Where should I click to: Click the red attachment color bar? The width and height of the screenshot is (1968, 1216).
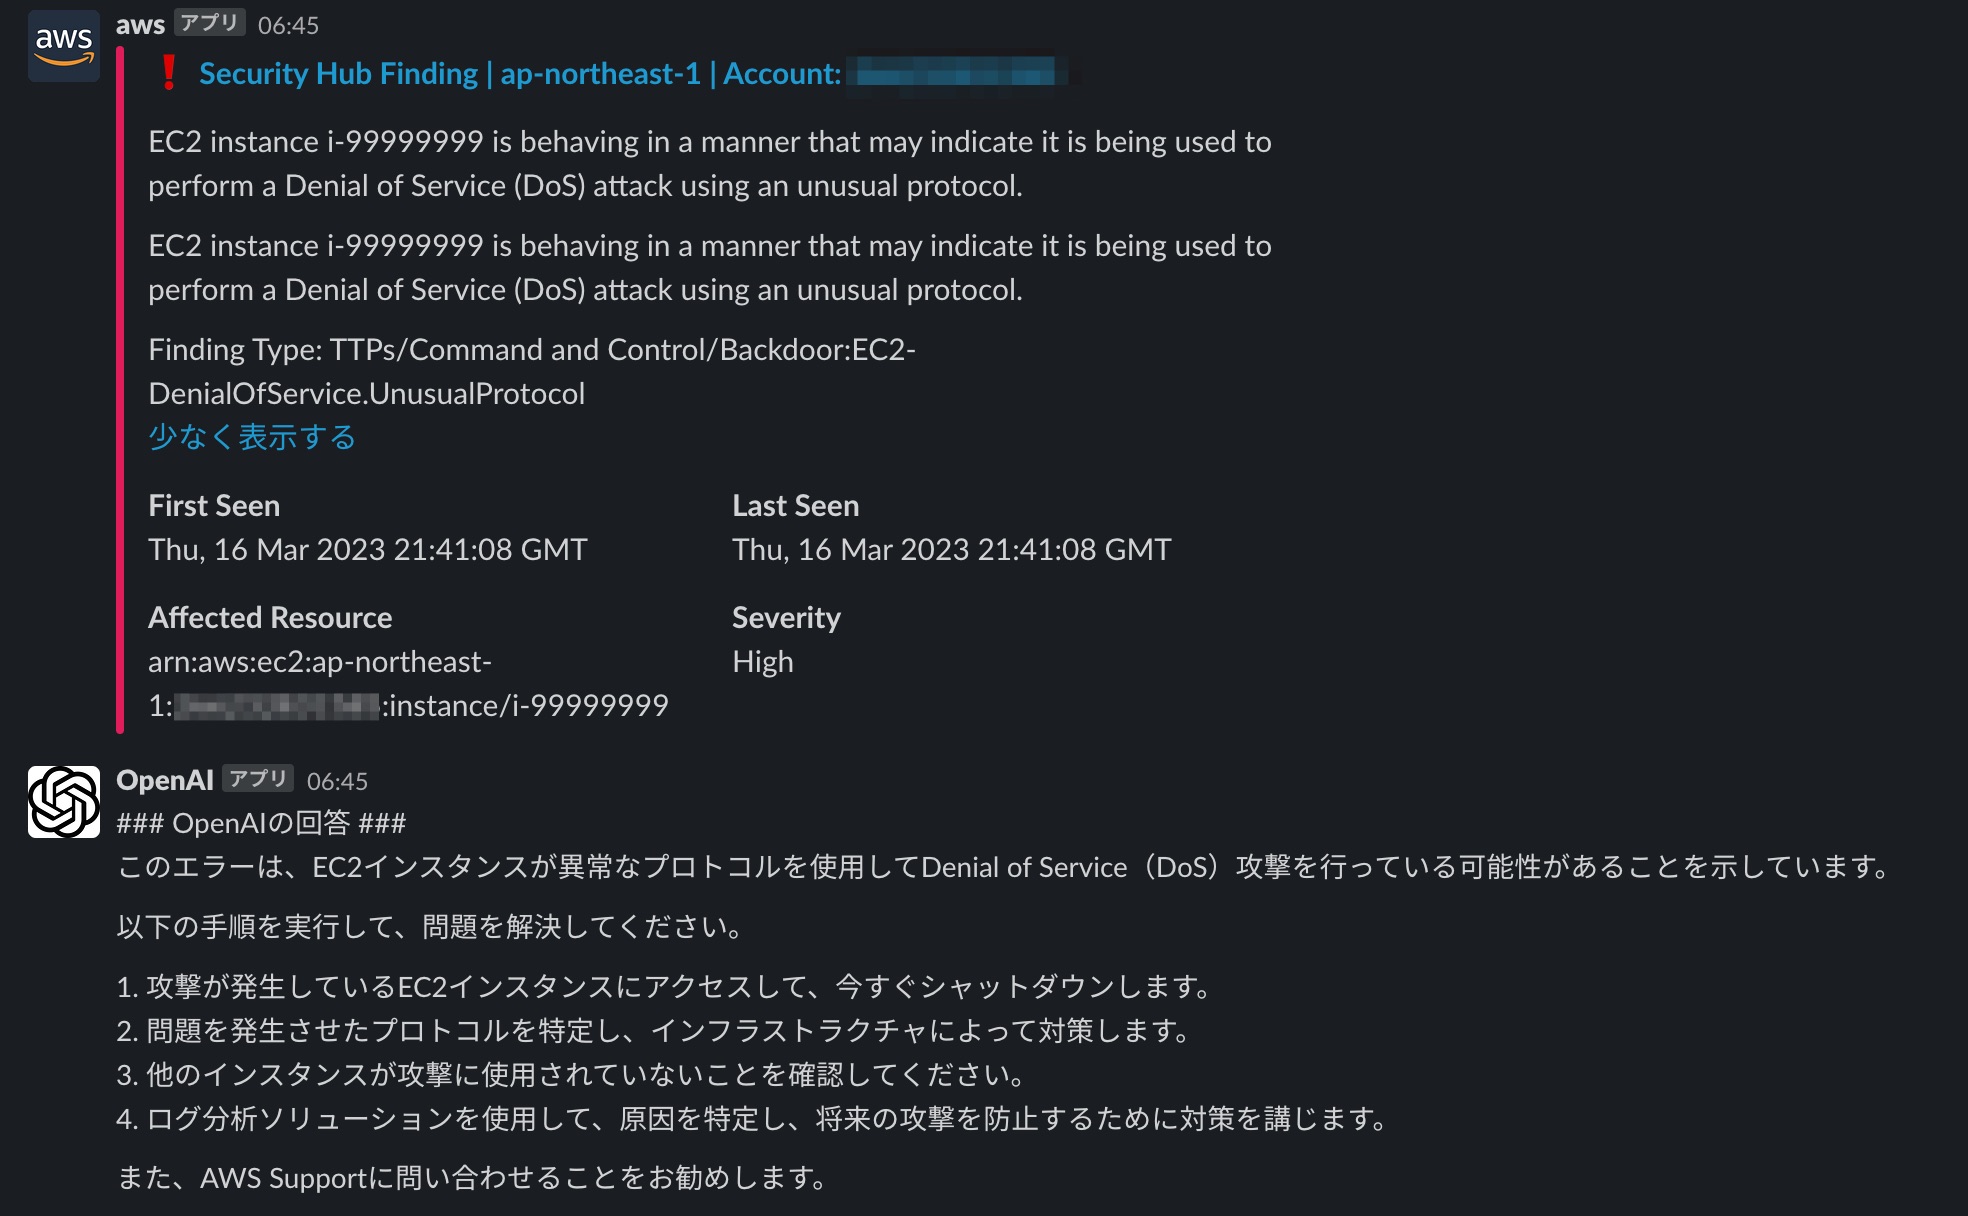click(x=120, y=390)
